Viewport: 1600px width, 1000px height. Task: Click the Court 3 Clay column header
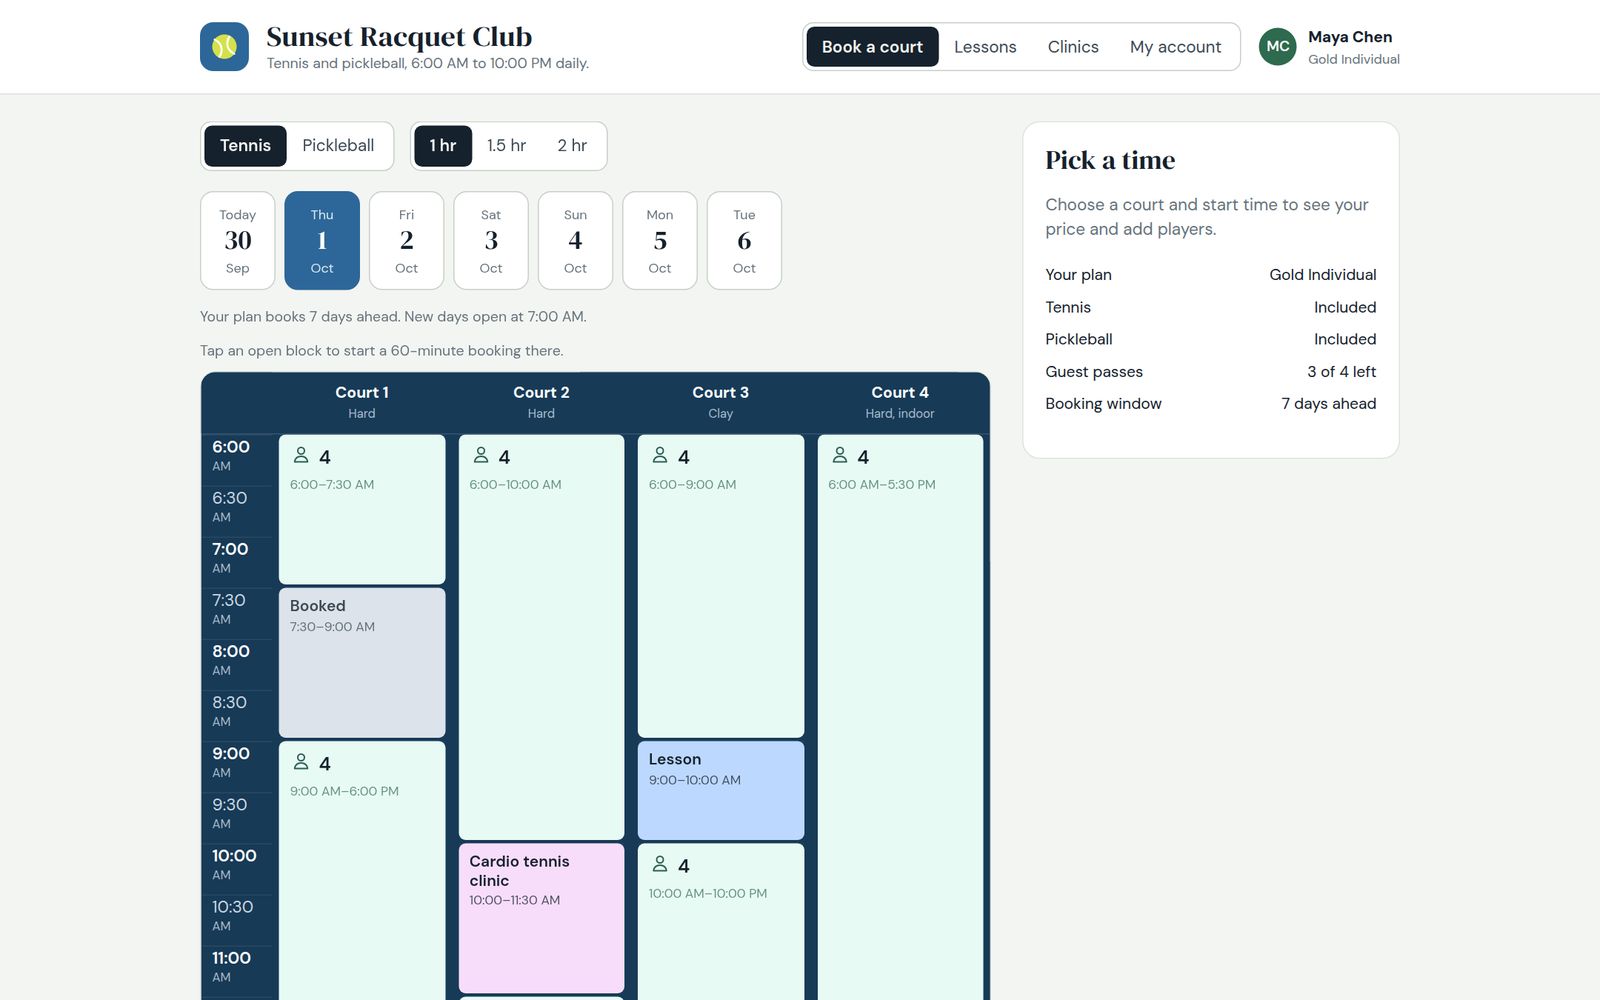721,402
